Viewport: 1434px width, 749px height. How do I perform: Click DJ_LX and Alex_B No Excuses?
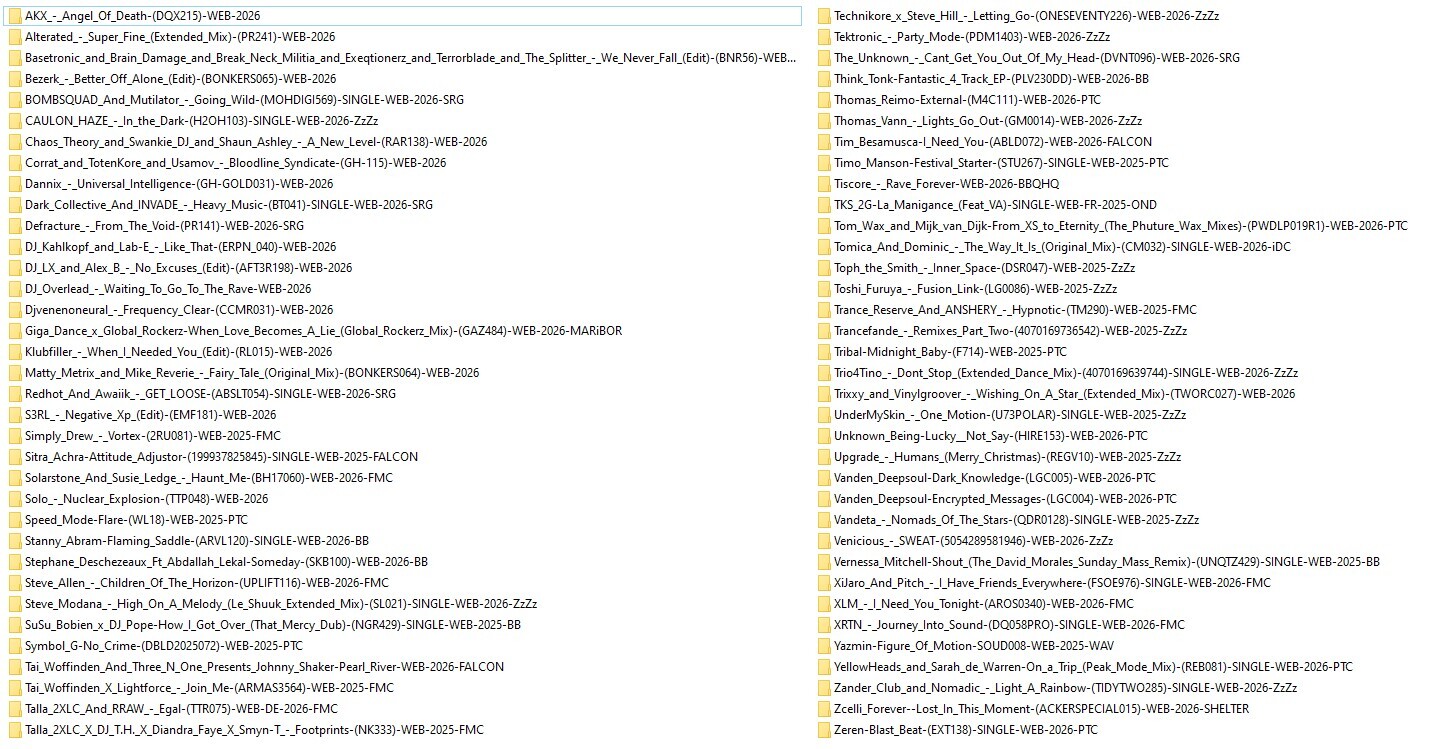tap(189, 268)
